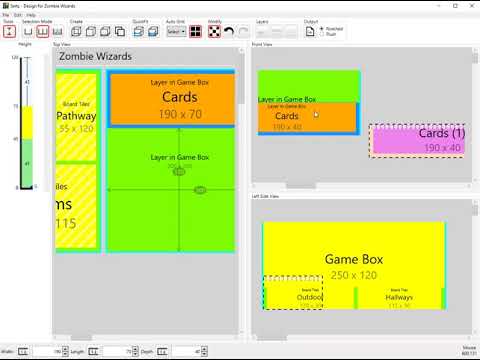Select the first Selection Mode icon

tap(28, 32)
